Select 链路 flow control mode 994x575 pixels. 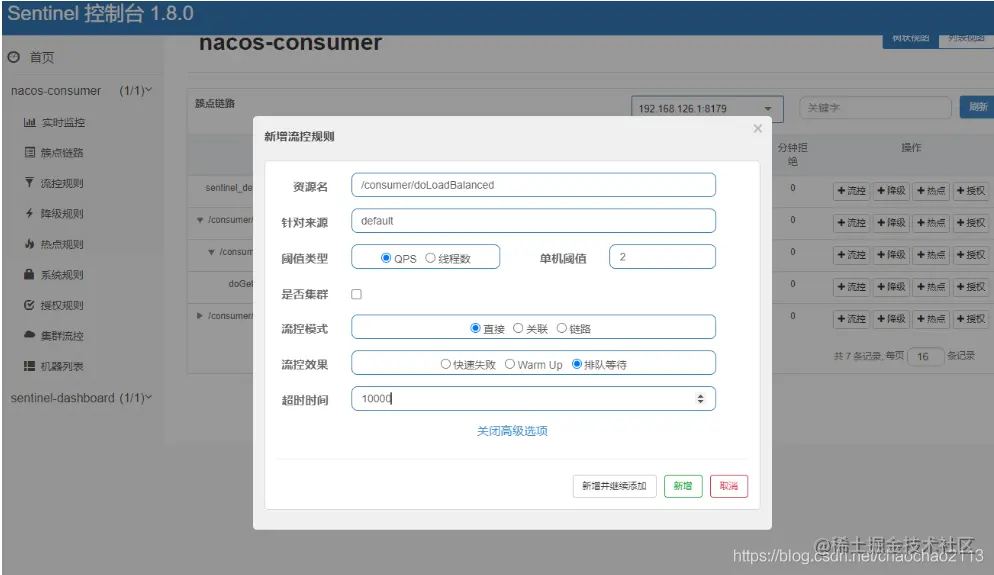point(562,328)
